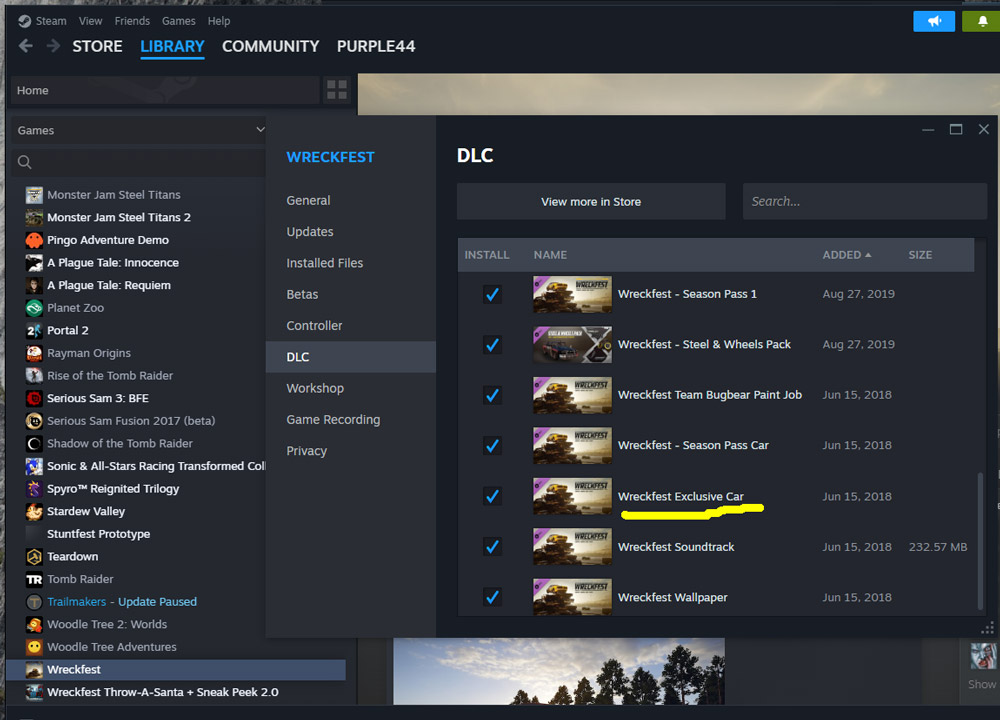Open the PURPLE44 profile tab
The height and width of the screenshot is (720, 1000).
[x=376, y=46]
